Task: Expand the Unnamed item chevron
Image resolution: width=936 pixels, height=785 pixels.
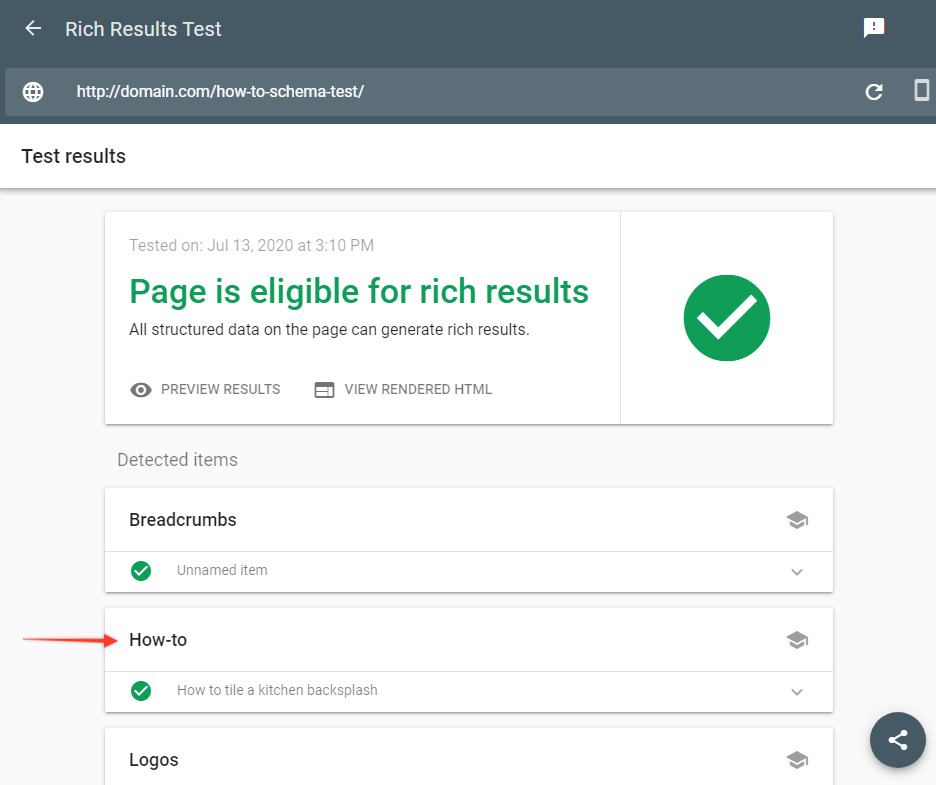Action: click(797, 572)
